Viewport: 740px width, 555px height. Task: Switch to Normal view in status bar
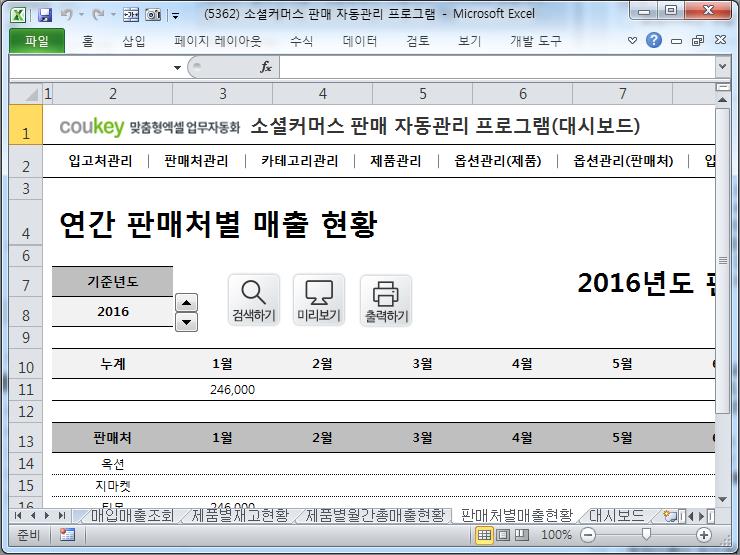pos(484,535)
